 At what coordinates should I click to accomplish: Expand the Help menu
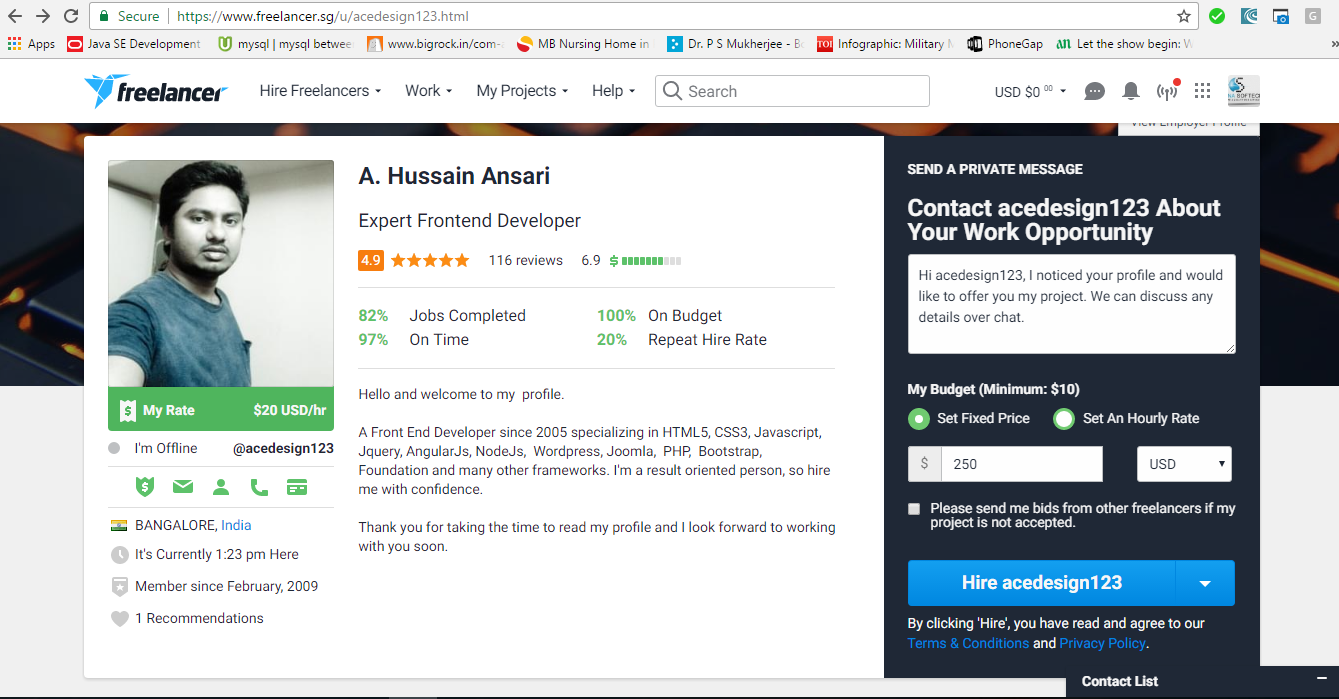click(613, 91)
